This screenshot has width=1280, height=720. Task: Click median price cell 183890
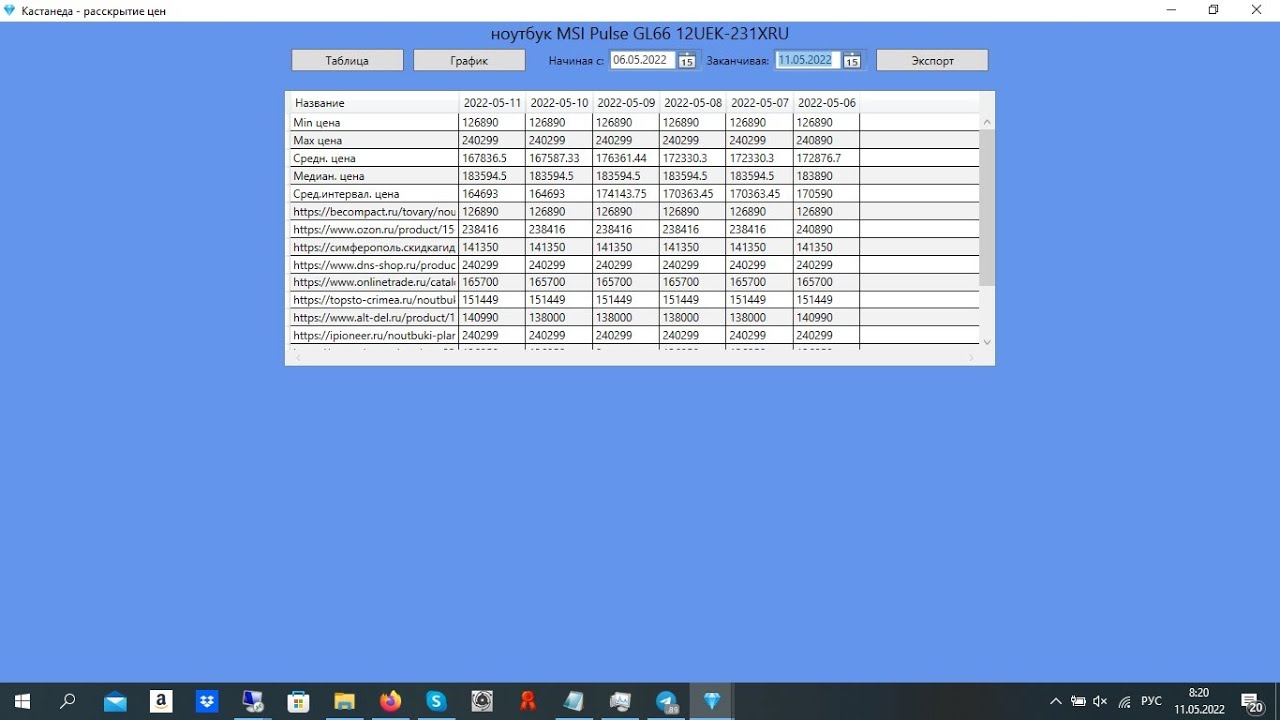827,176
